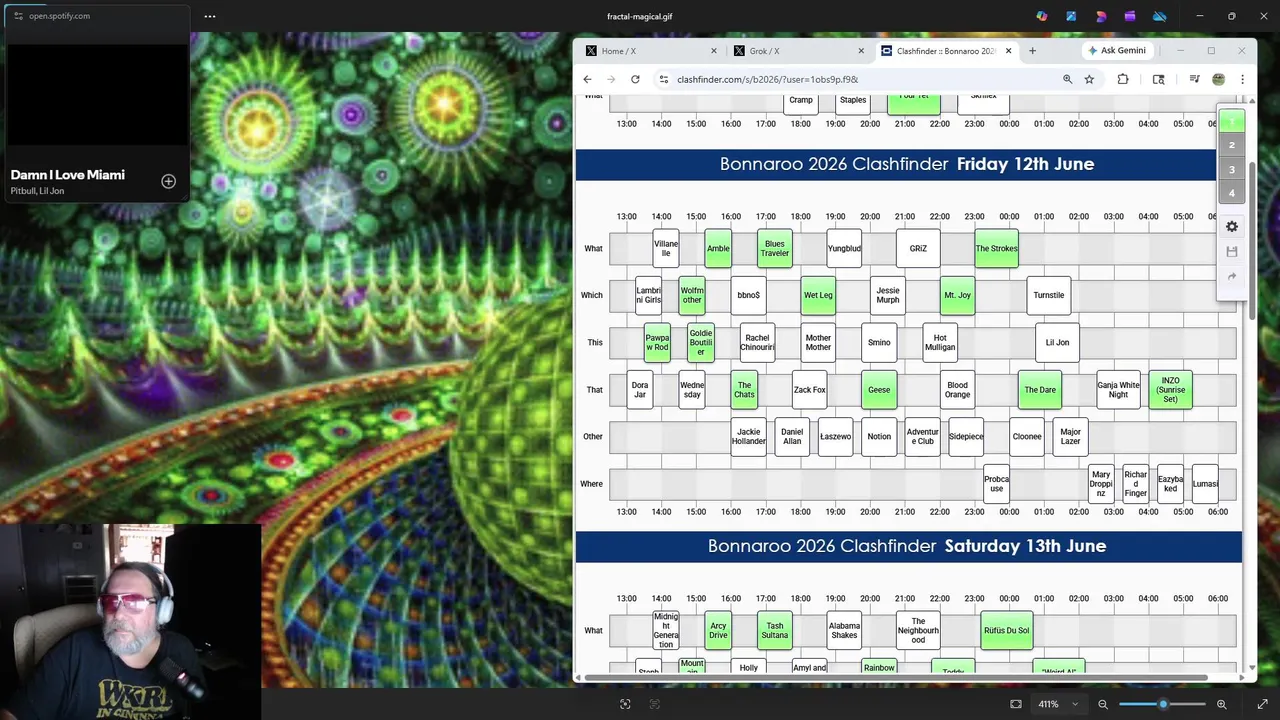
Task: Click the Chrome forward arrow
Action: click(x=611, y=79)
